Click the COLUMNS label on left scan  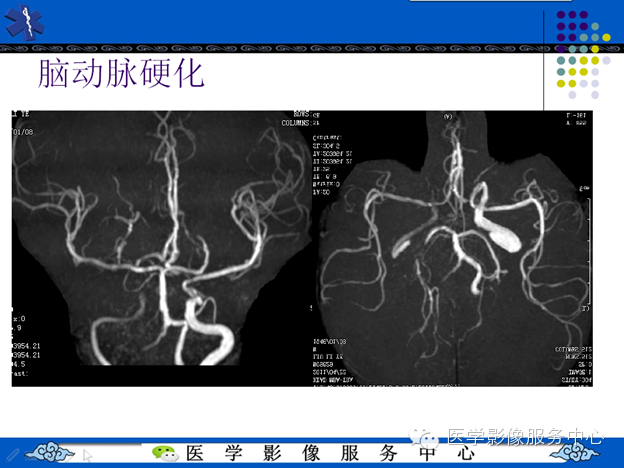(295, 123)
